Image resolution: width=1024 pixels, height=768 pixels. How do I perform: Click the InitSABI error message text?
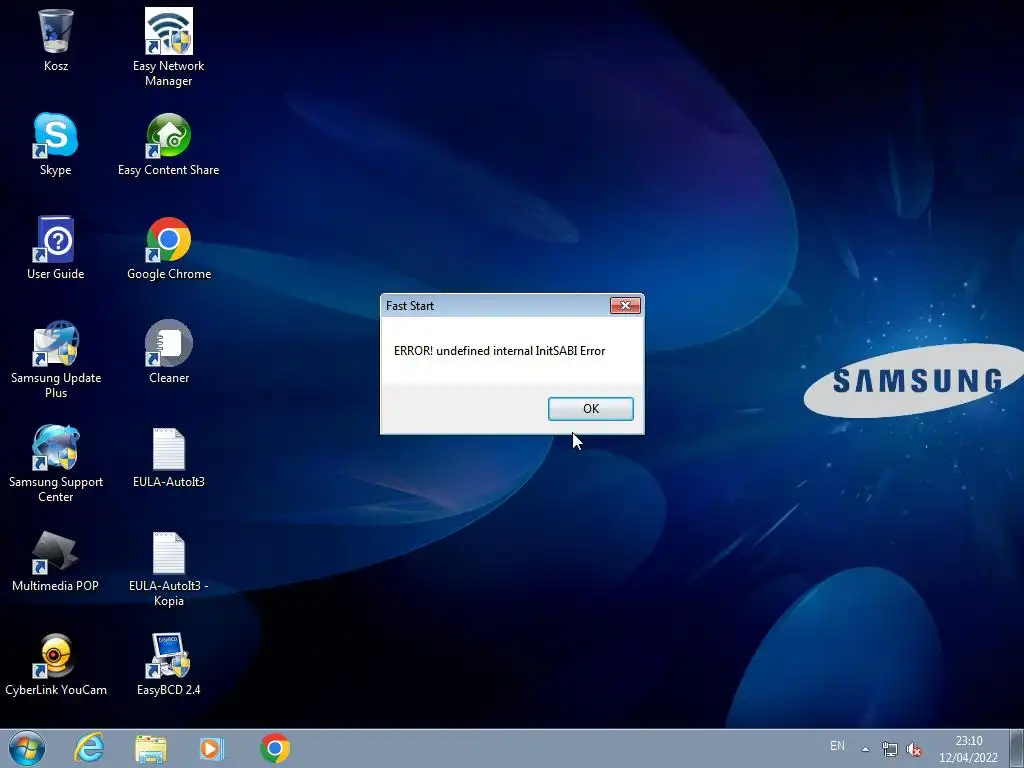point(500,351)
